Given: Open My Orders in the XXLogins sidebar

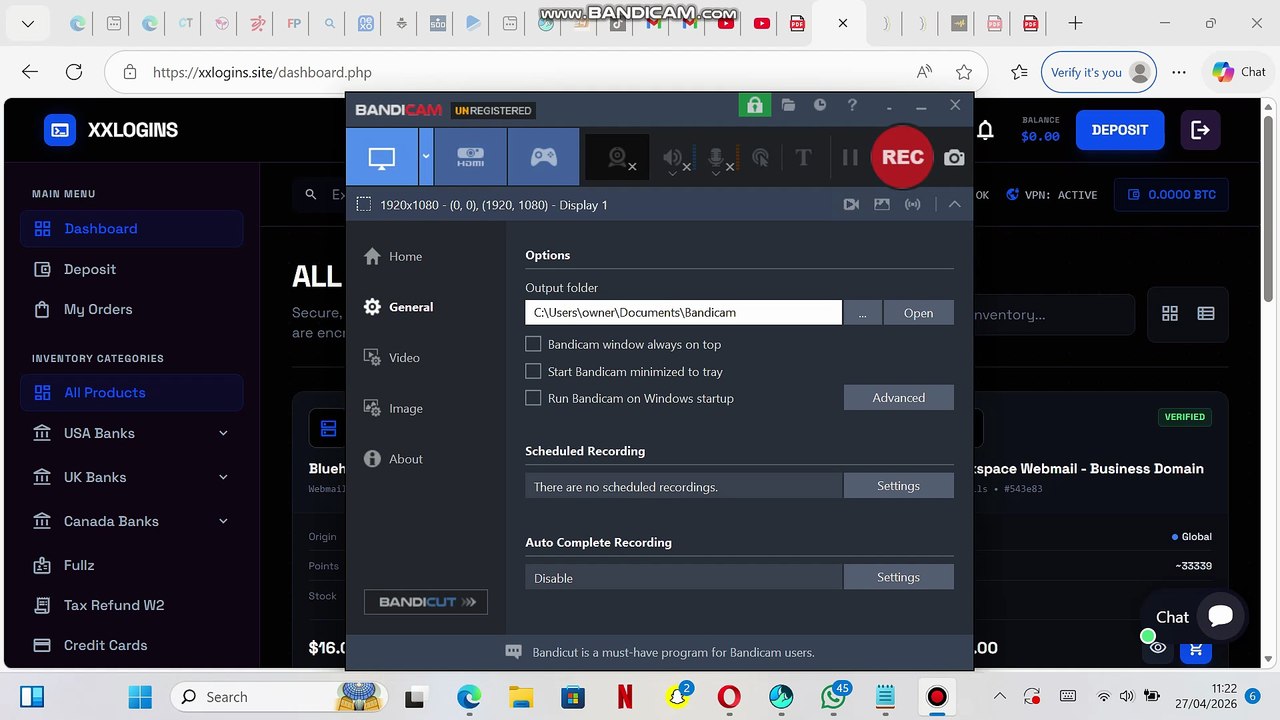Looking at the screenshot, I should 132,309.
